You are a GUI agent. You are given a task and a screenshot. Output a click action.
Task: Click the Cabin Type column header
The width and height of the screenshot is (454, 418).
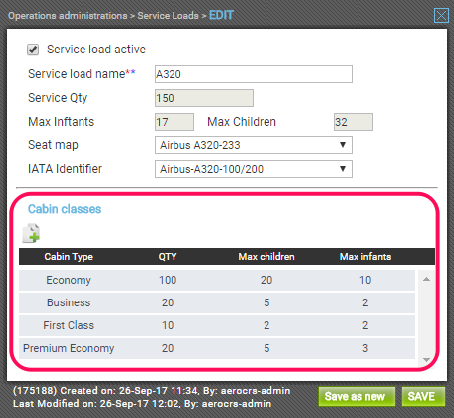[x=69, y=257]
